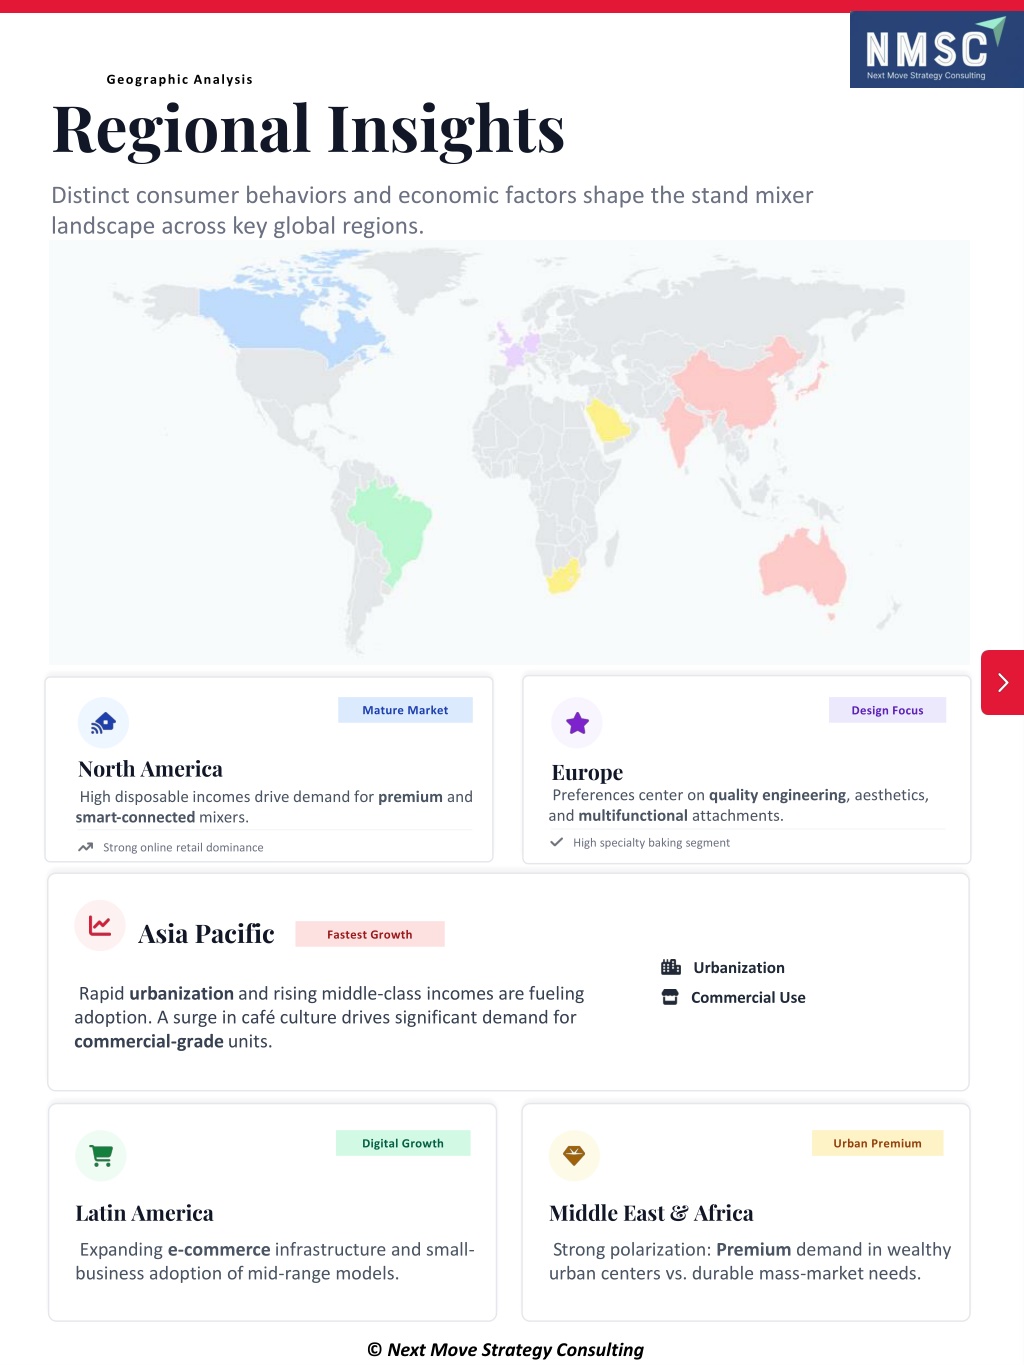This screenshot has height=1365, width=1024.
Task: Click the Latin America shopping cart icon
Action: [x=101, y=1155]
